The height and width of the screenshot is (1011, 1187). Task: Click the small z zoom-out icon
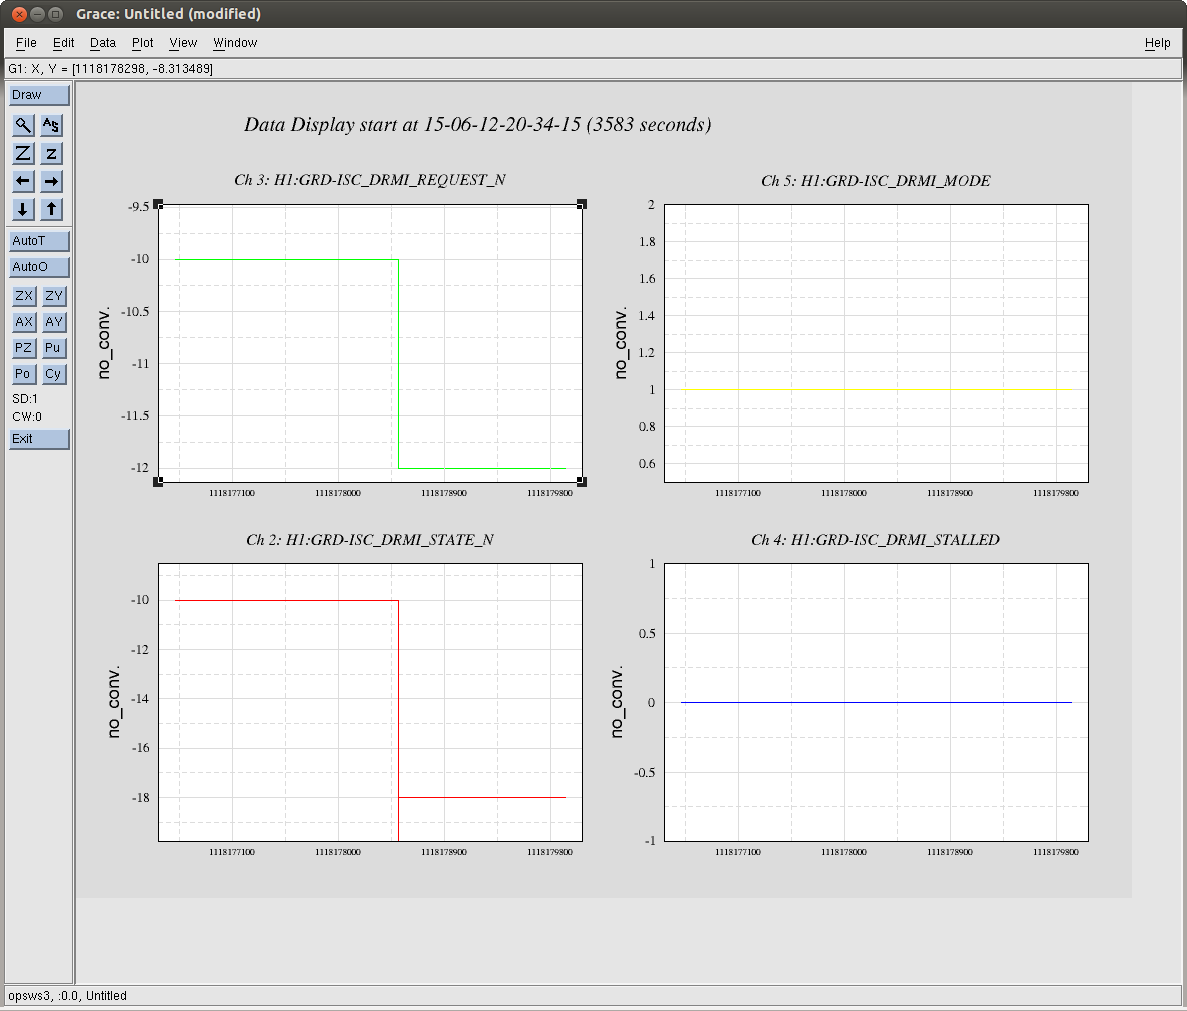tap(51, 154)
